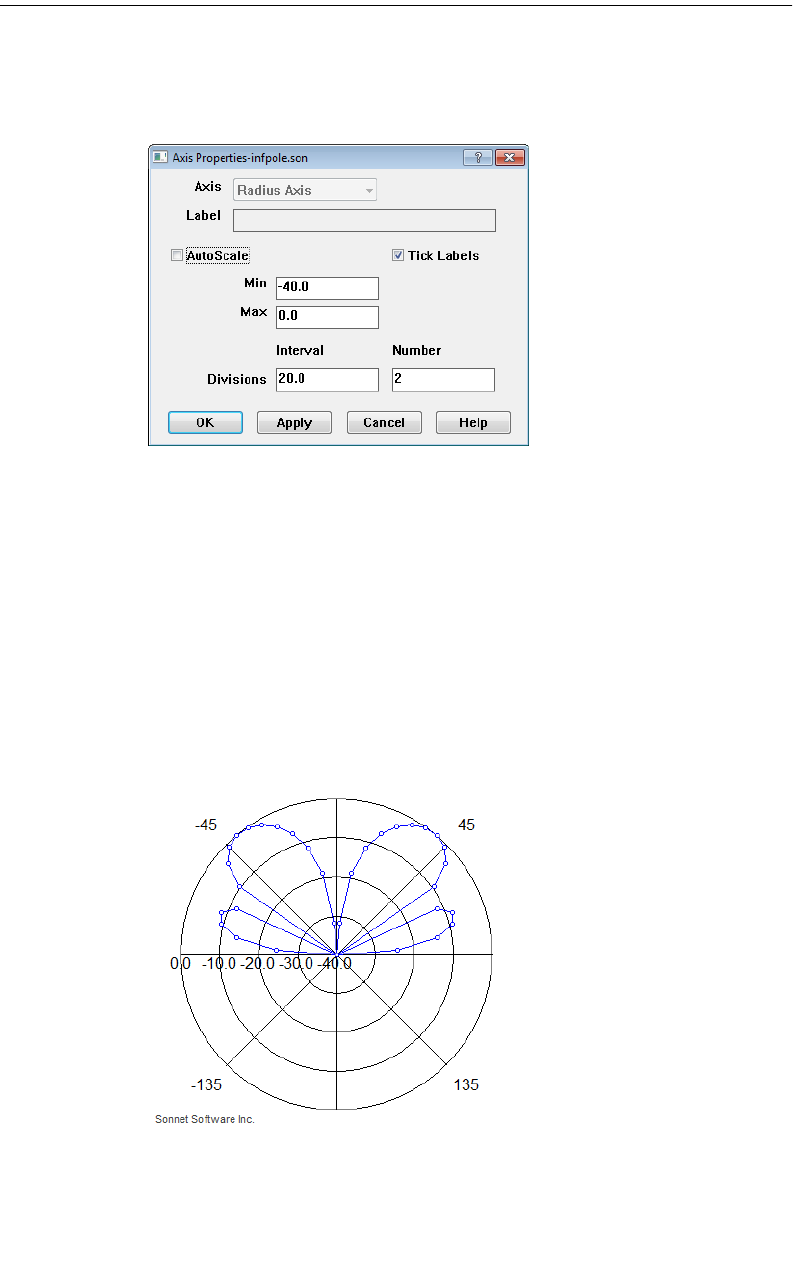The image size is (793, 1269).
Task: Uncheck the Tick Labels checkbox
Action: 398,256
